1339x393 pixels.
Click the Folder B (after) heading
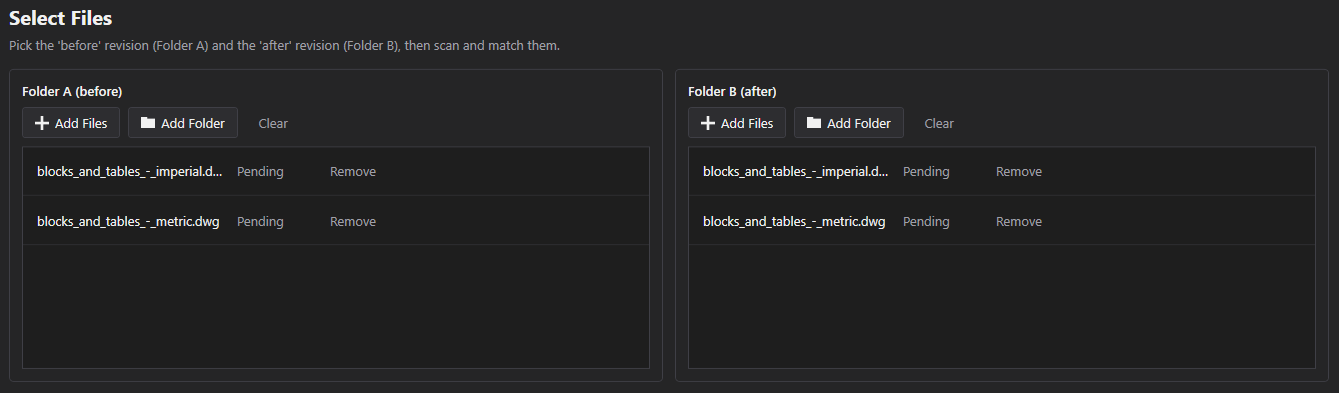pos(732,92)
